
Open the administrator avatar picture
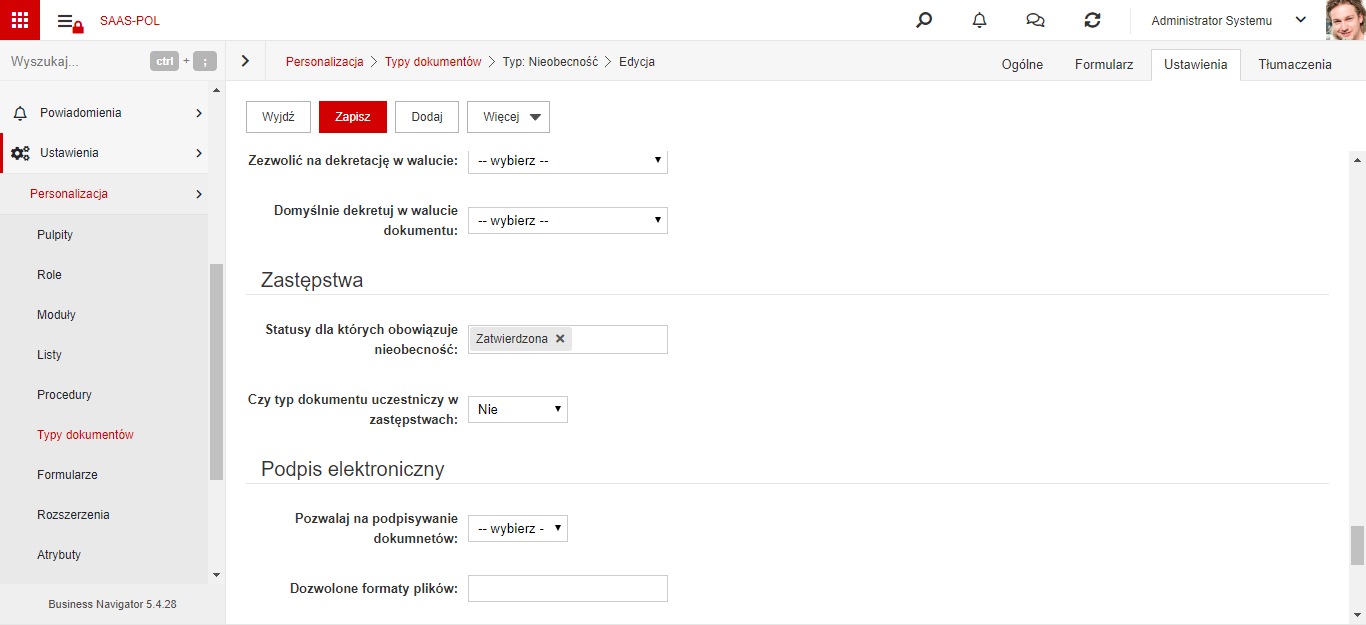point(1345,20)
